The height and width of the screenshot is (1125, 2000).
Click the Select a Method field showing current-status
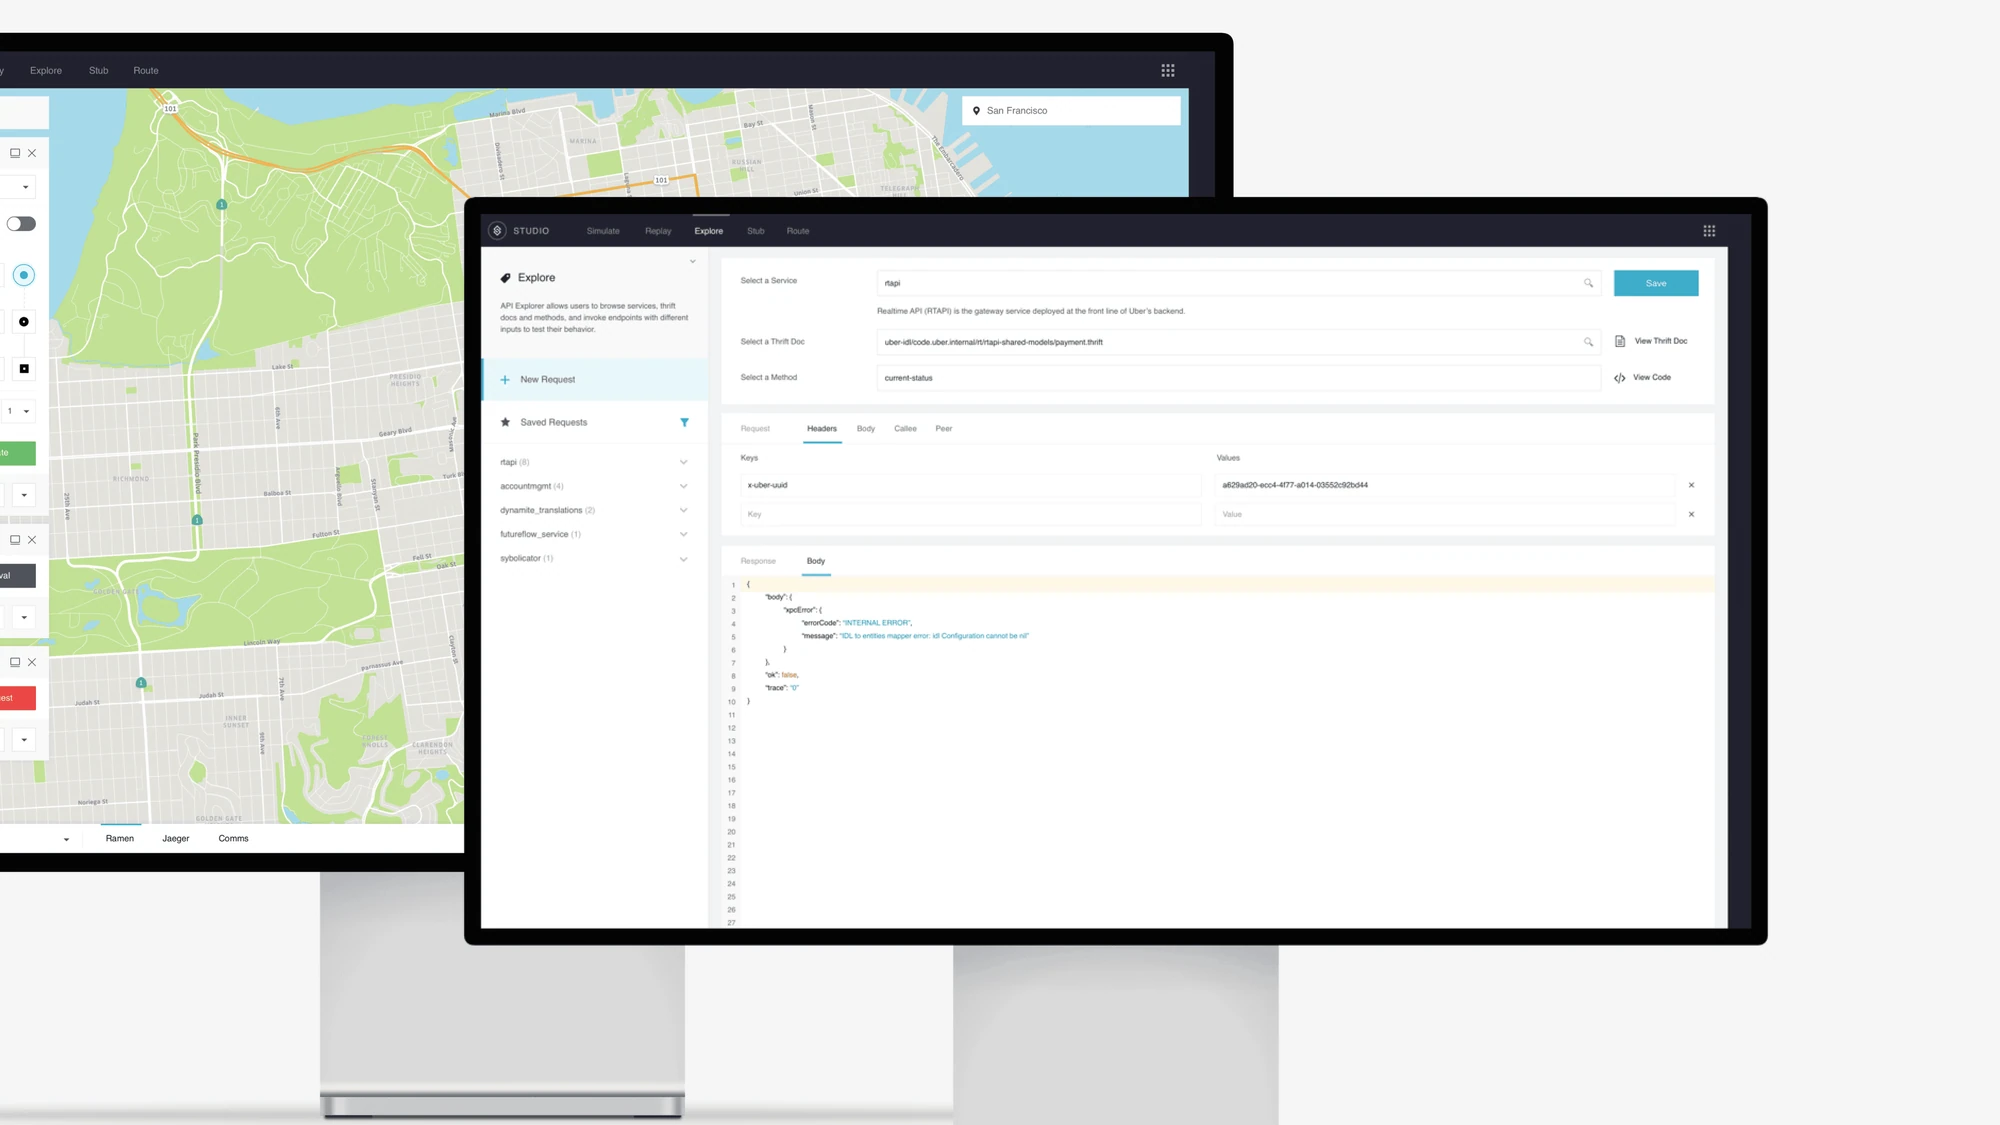(1239, 378)
